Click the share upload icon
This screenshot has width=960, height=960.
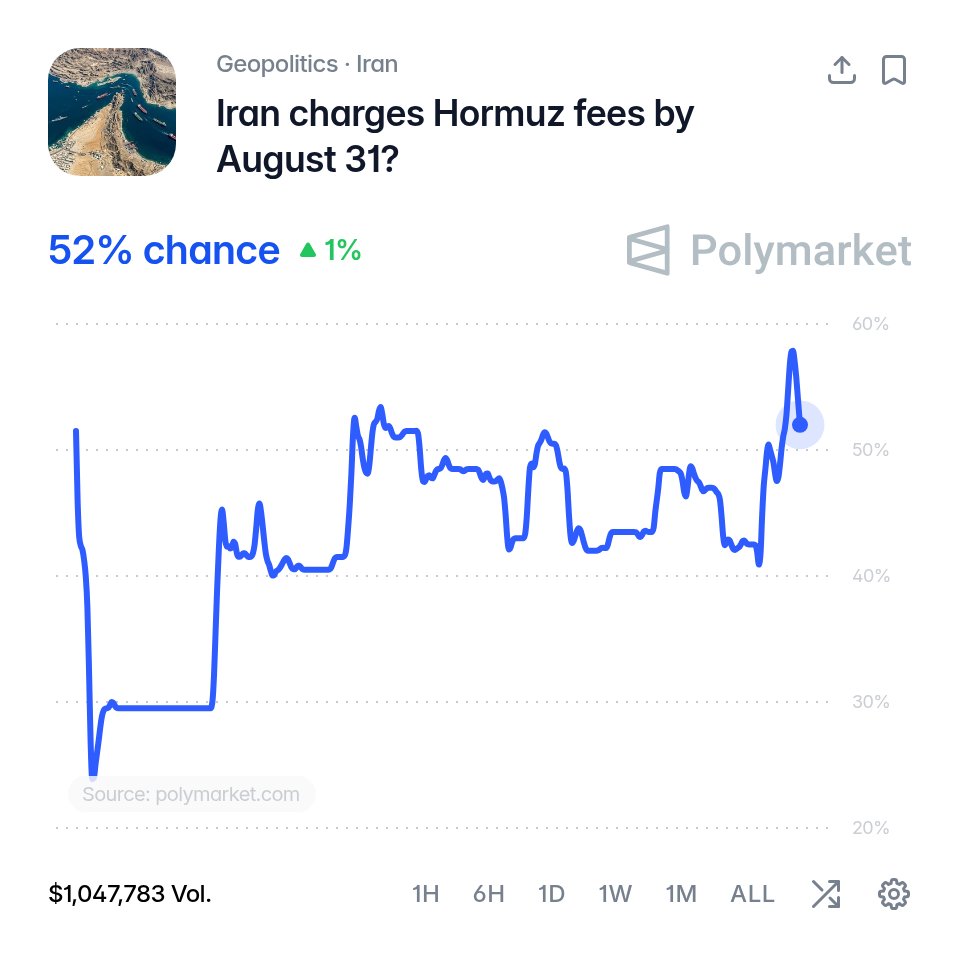point(842,70)
